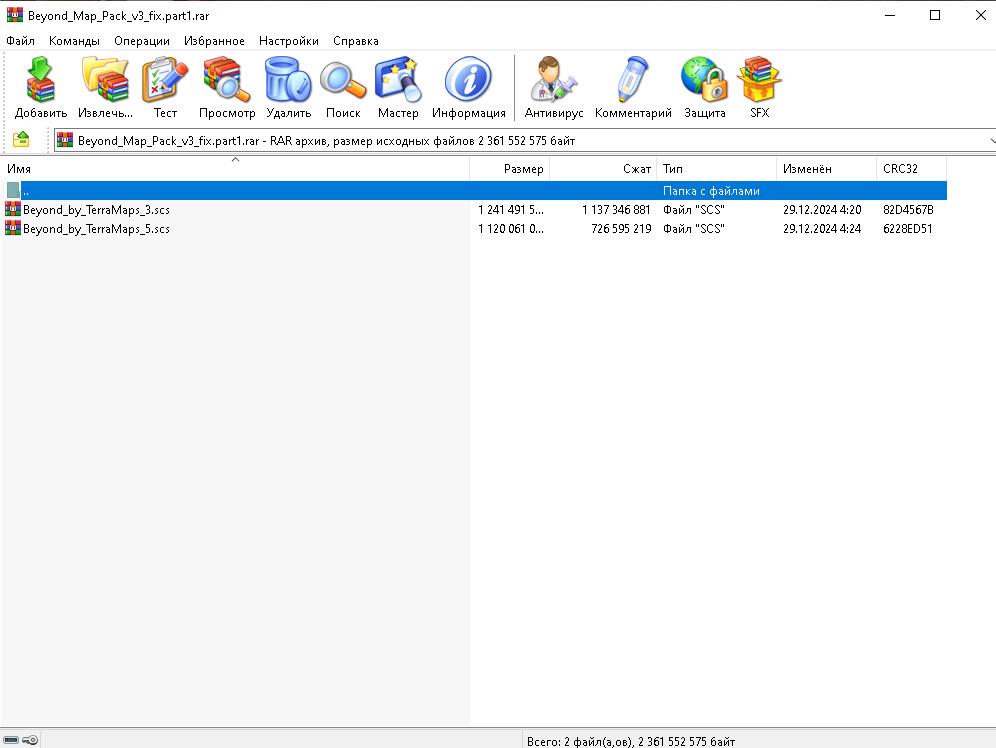Screen dimensions: 996x748
Task: Add archive Комментарий via toolbar
Action: point(633,87)
